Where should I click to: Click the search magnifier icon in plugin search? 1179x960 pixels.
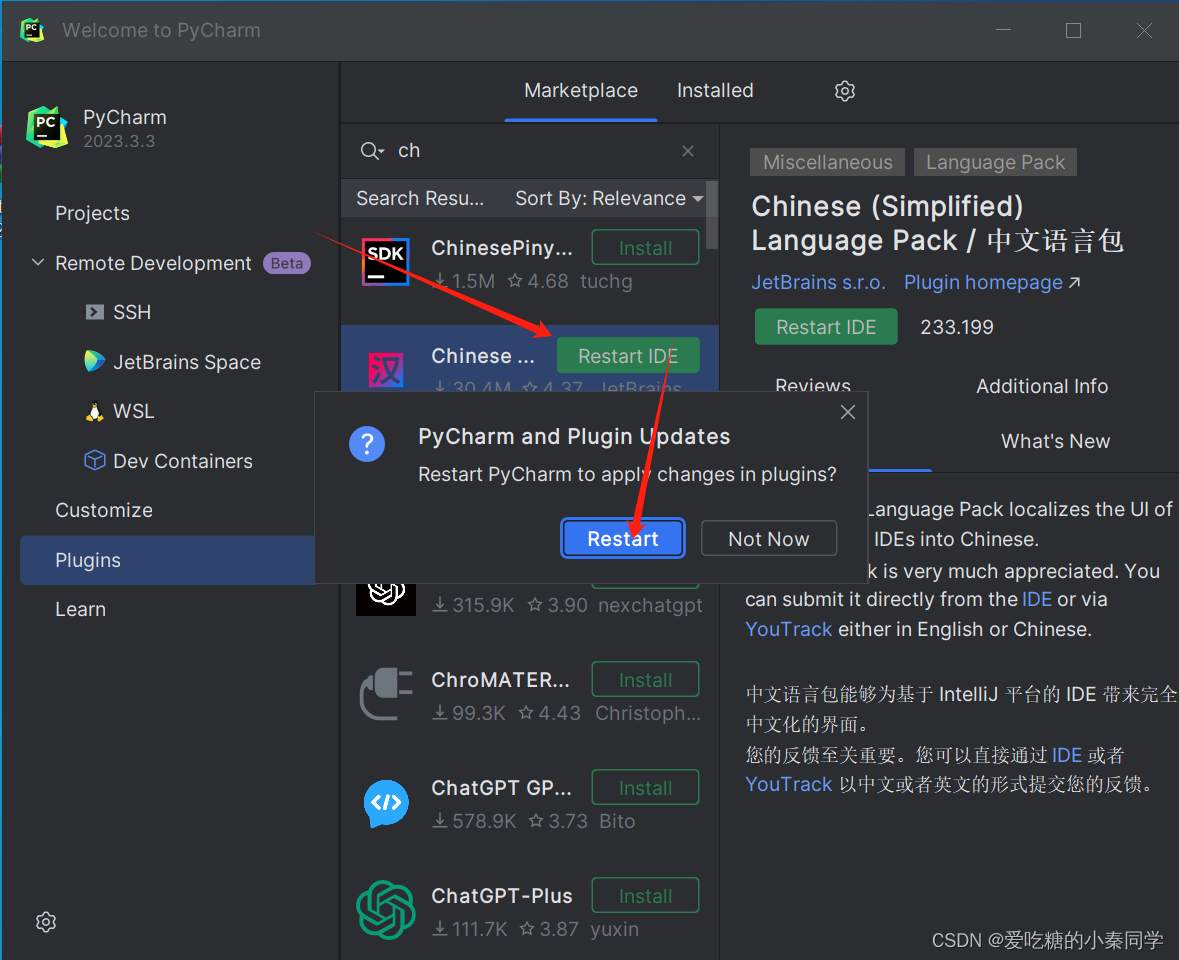[x=371, y=151]
